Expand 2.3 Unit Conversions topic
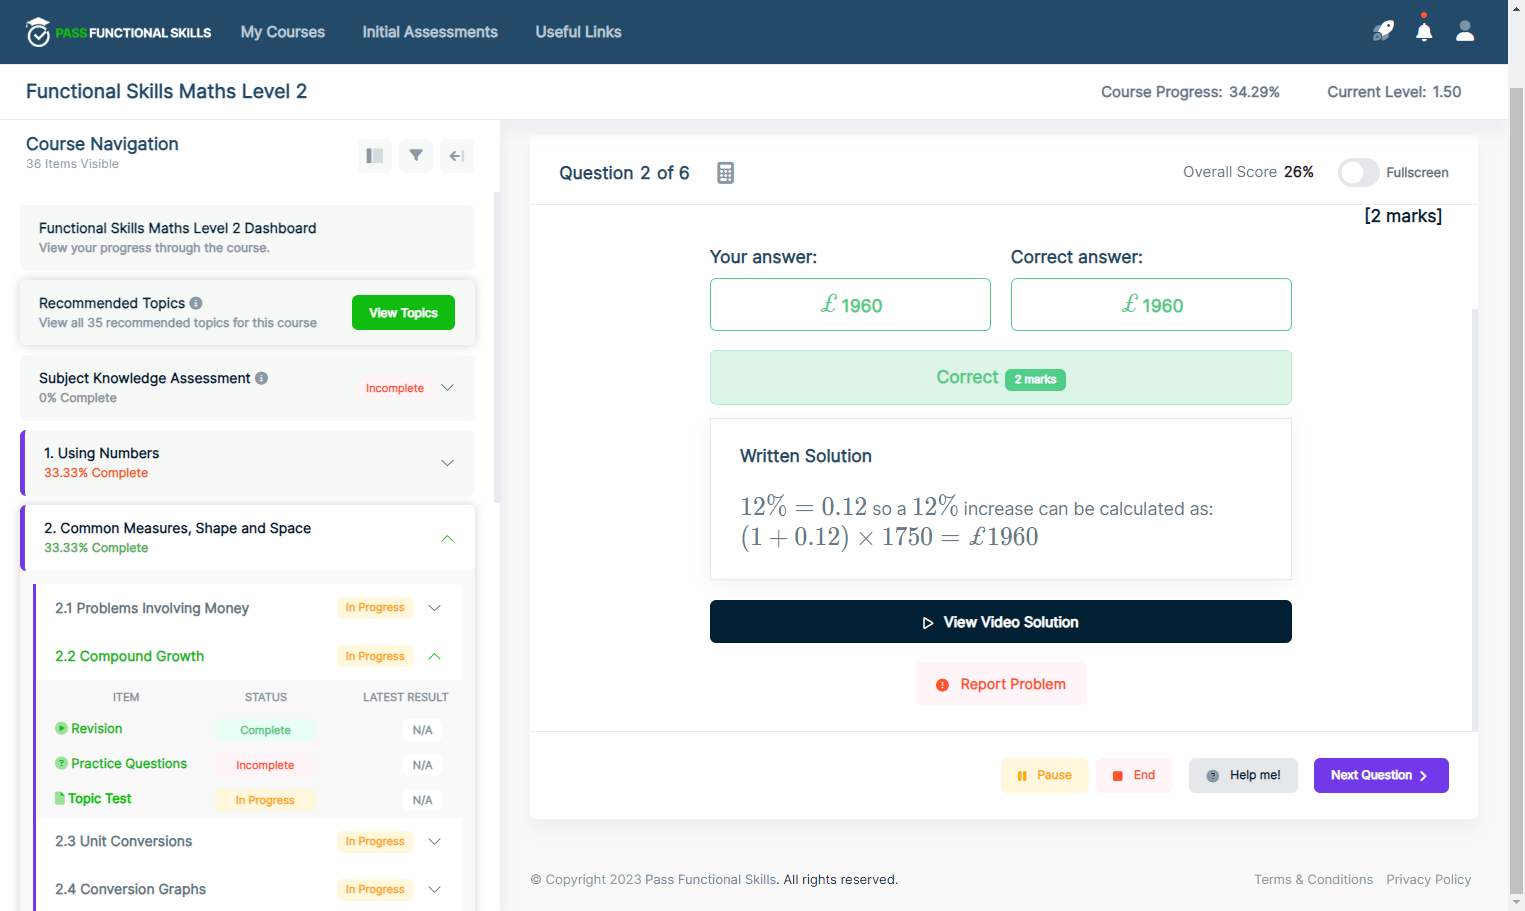The image size is (1525, 911). click(434, 842)
